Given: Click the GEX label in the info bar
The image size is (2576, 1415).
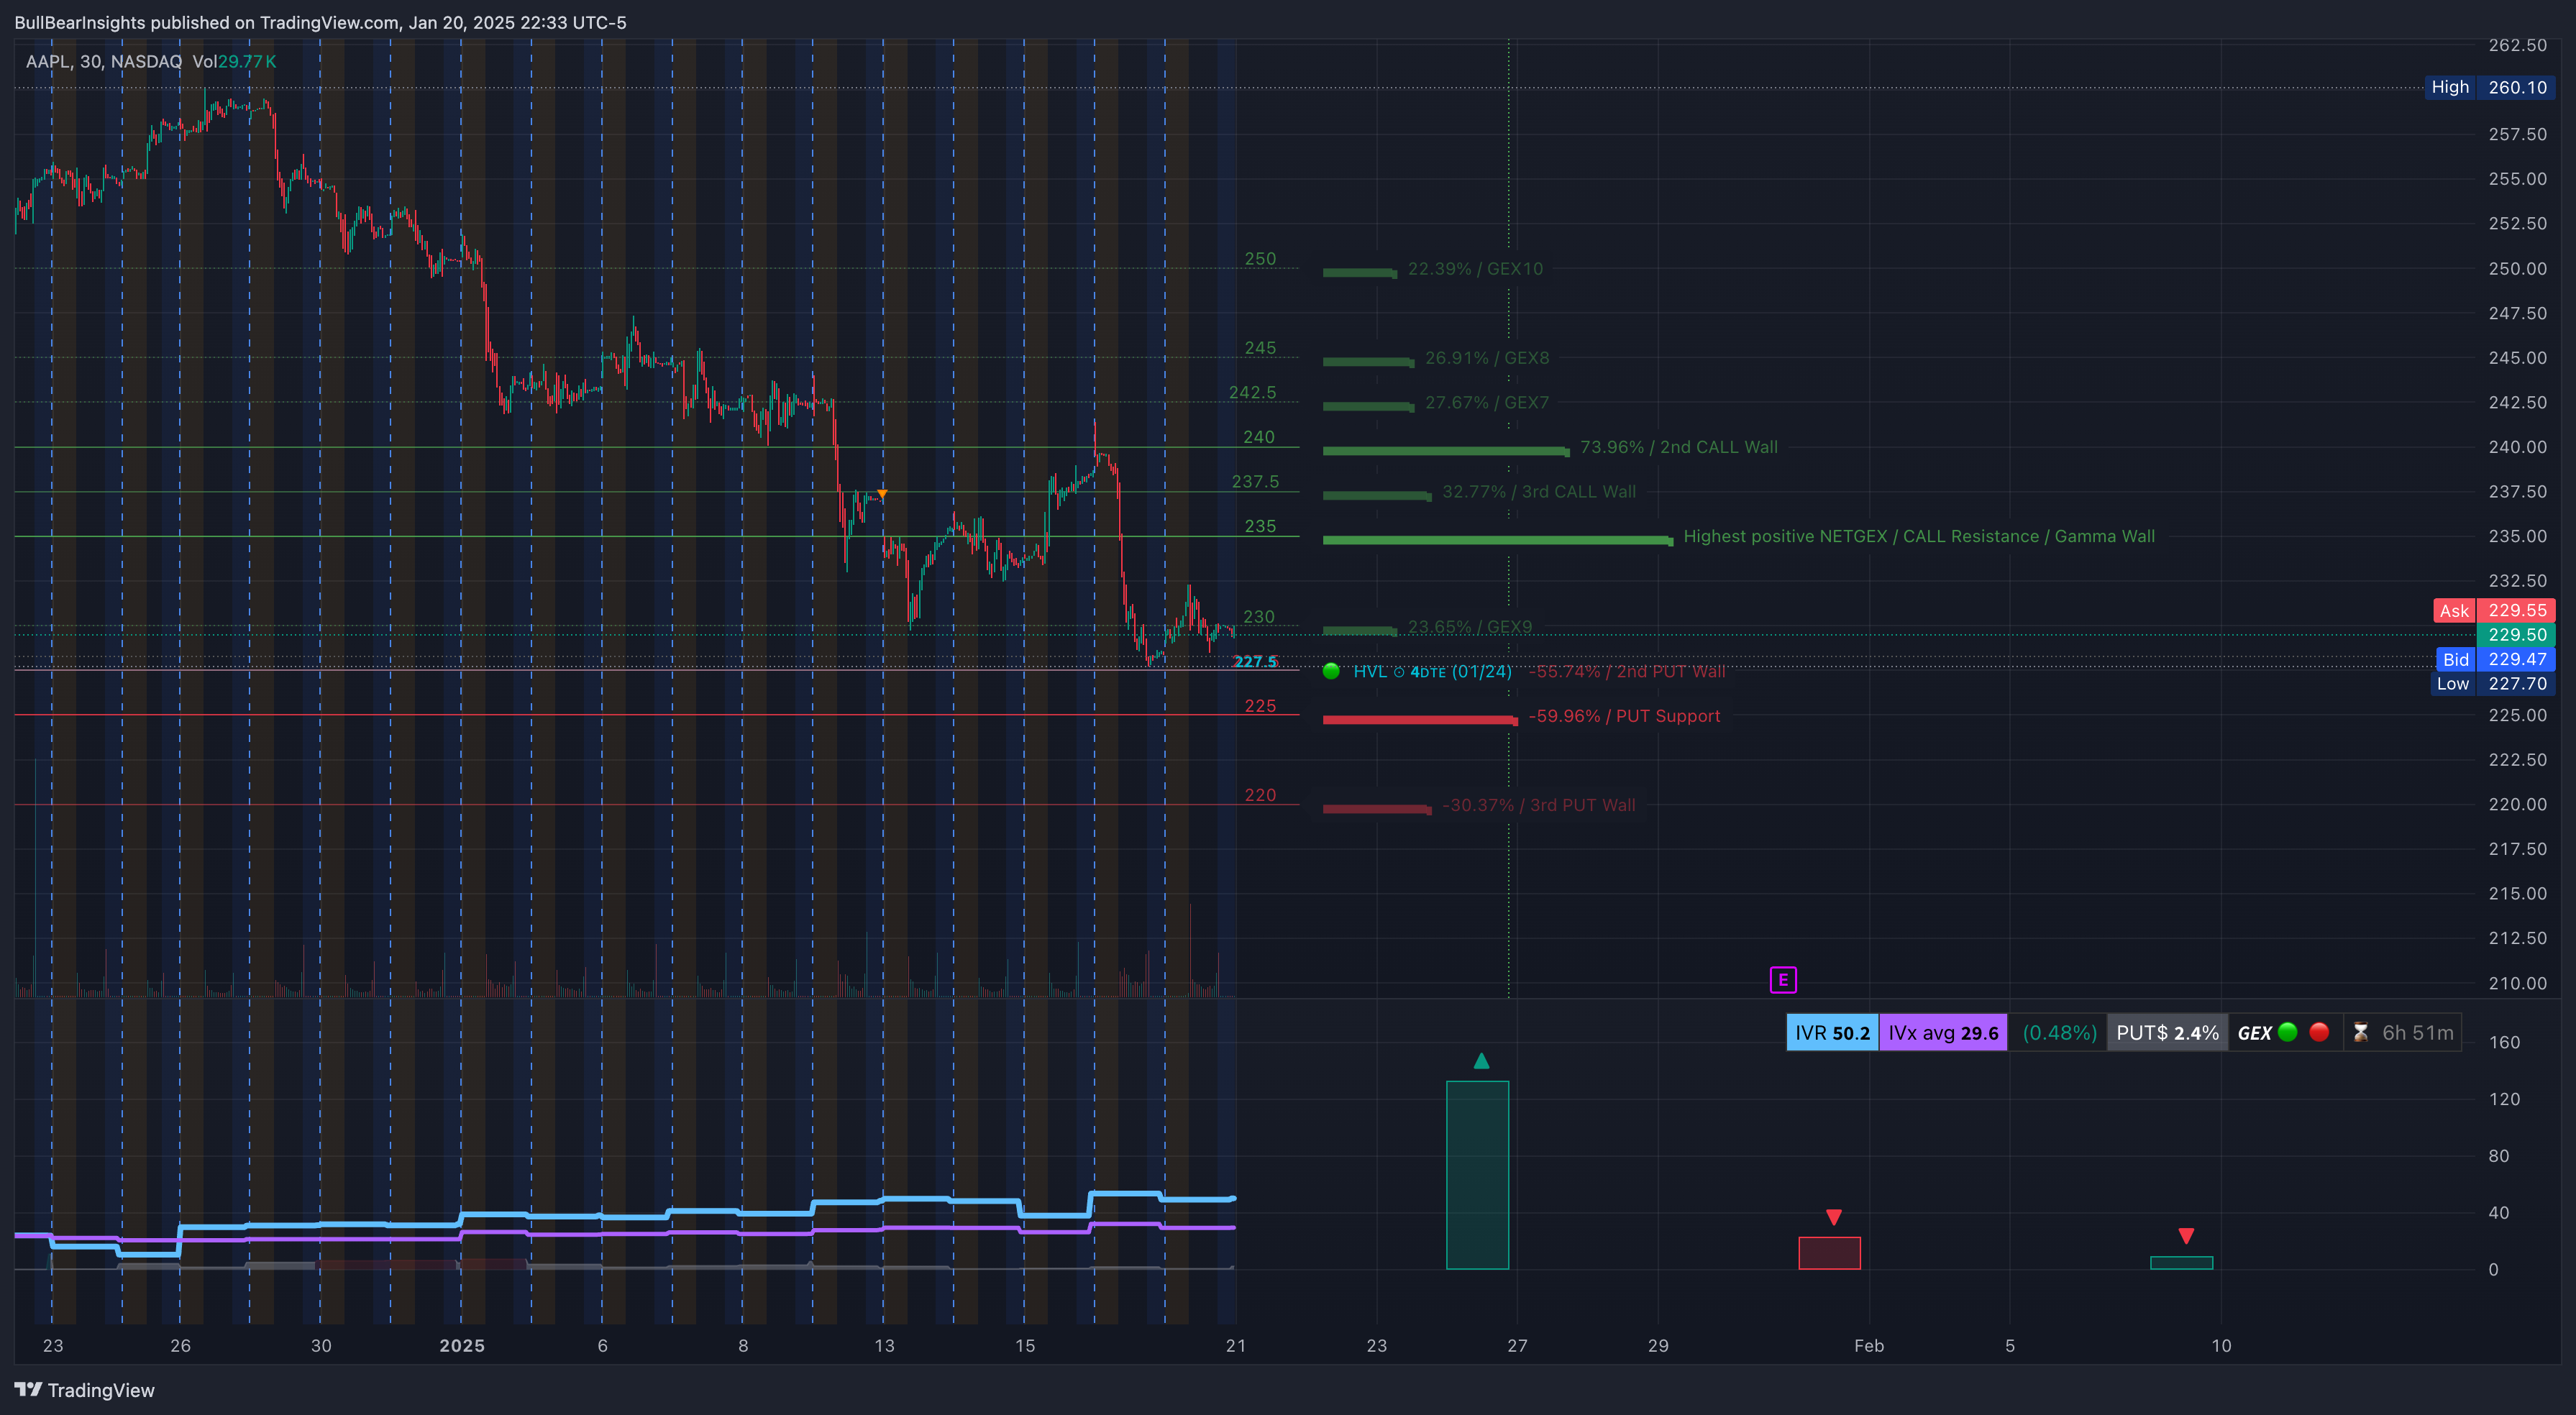Looking at the screenshot, I should 2254,1033.
